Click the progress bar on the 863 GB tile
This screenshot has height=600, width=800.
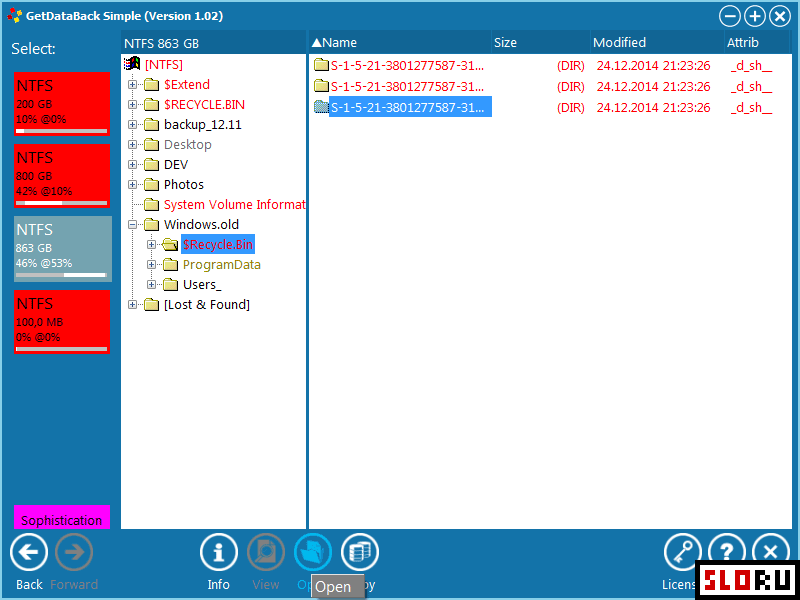tap(61, 275)
